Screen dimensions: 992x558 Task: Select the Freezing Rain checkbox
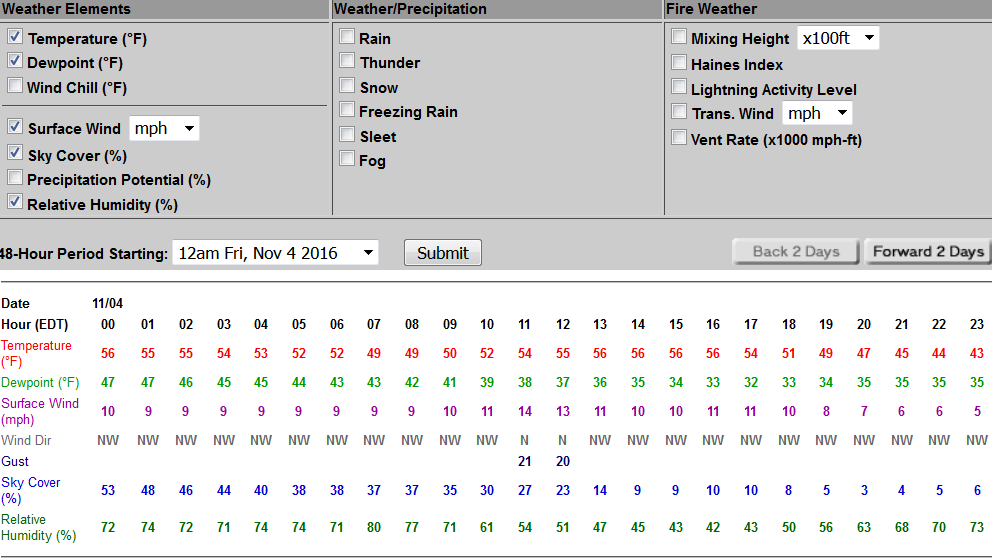(347, 110)
